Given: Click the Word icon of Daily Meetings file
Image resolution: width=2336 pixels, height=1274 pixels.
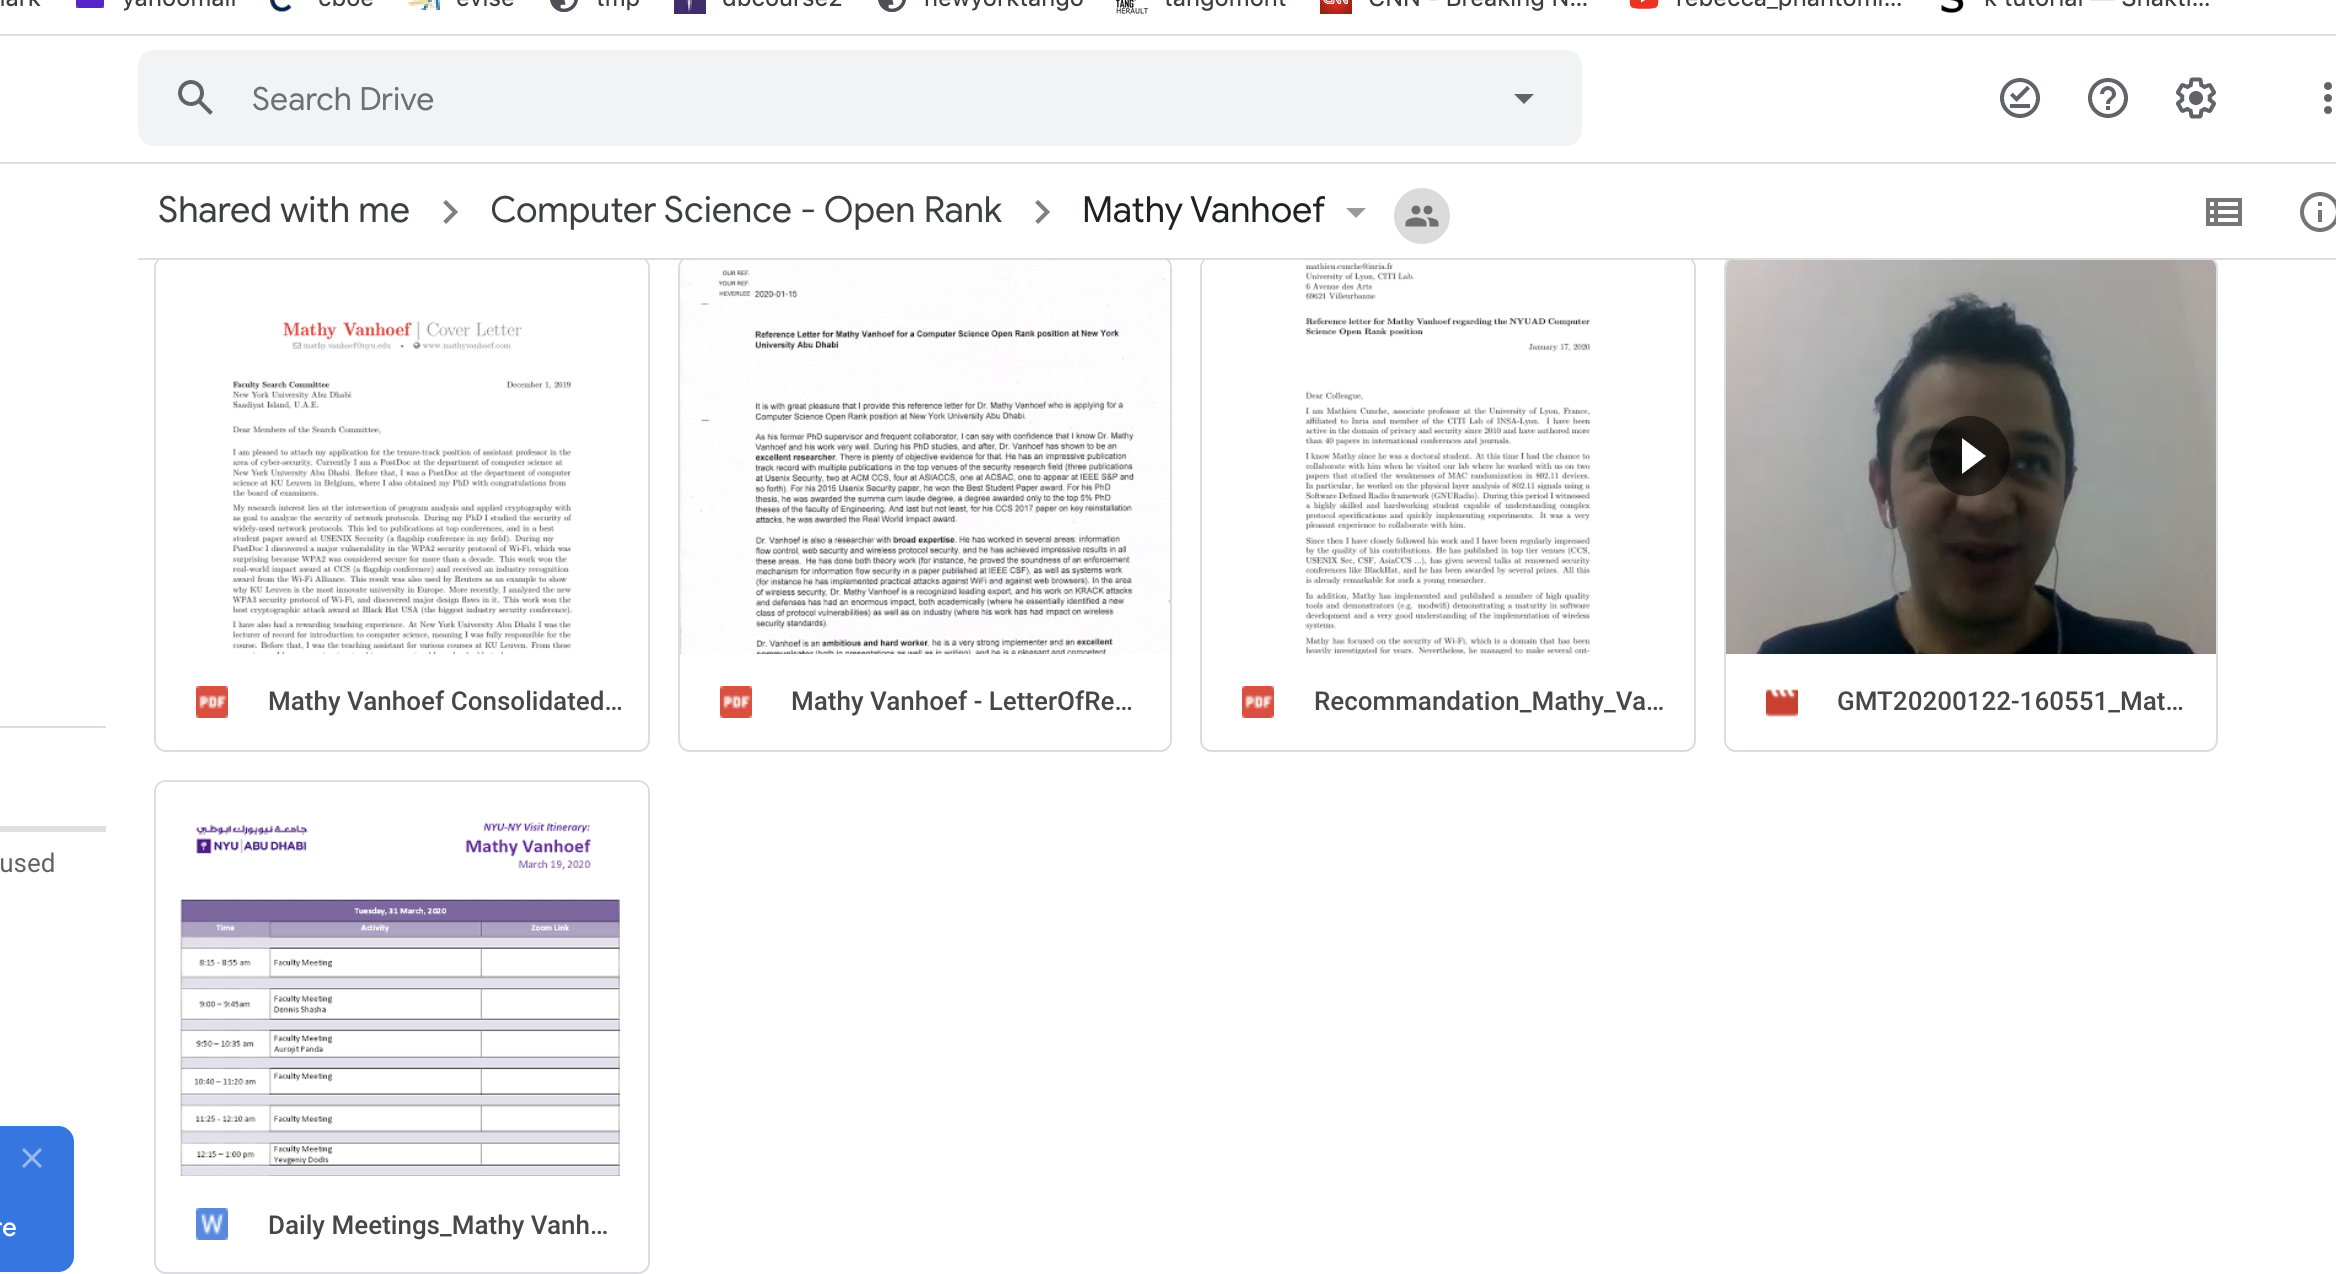Looking at the screenshot, I should coord(212,1224).
